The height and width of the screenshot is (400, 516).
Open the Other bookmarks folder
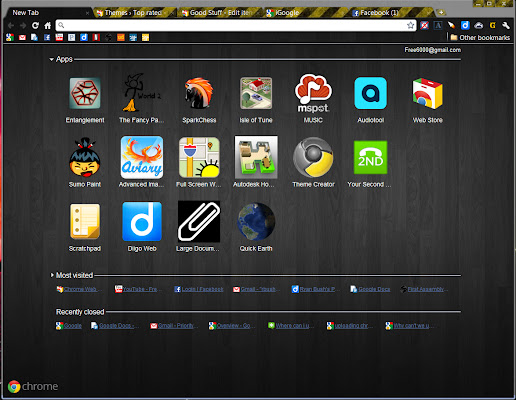pyautogui.click(x=480, y=37)
